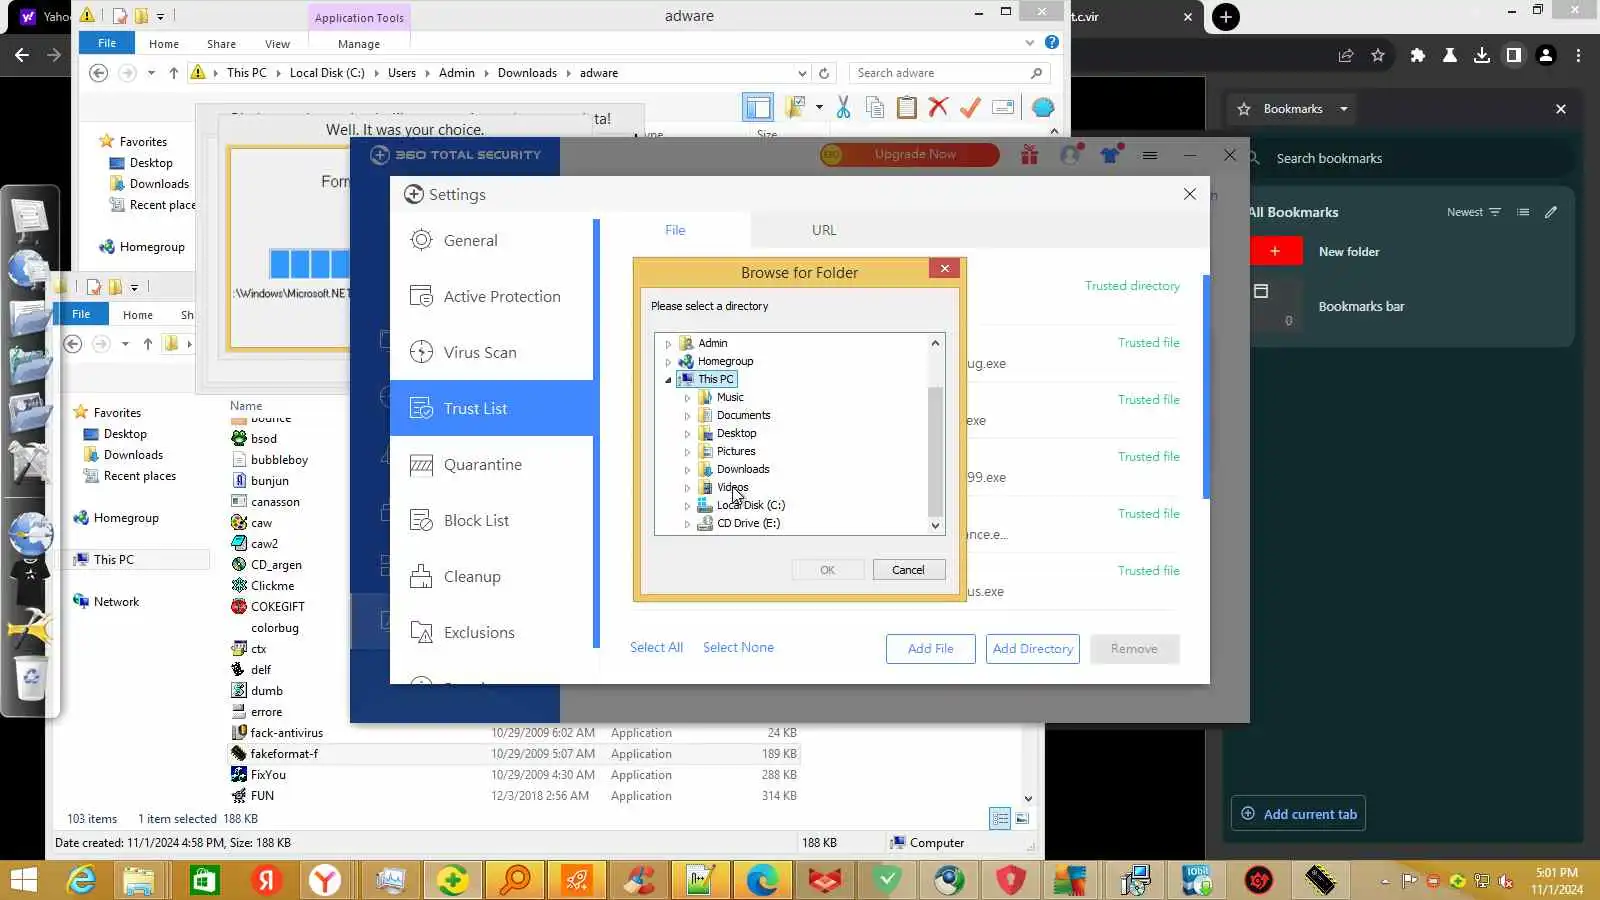Viewport: 1600px width, 900px height.
Task: Select the Pictures folder in Browse dialog
Action: (x=736, y=451)
